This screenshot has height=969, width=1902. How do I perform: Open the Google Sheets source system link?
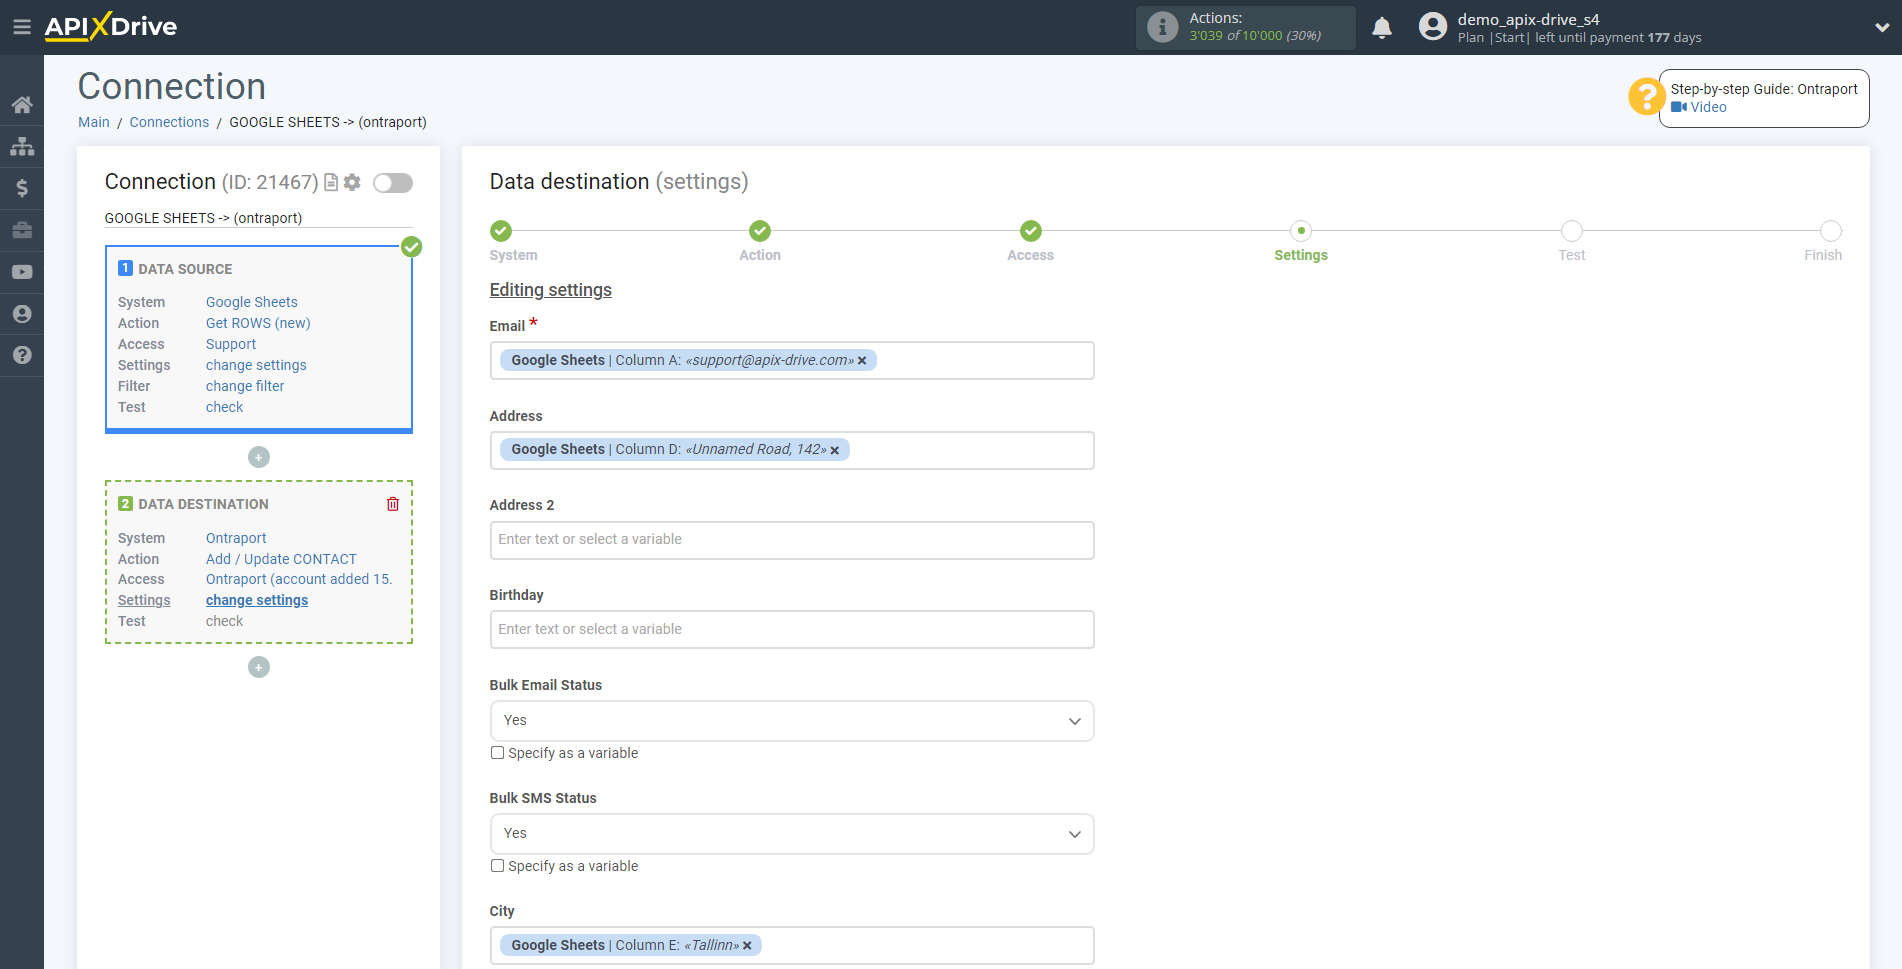(252, 302)
